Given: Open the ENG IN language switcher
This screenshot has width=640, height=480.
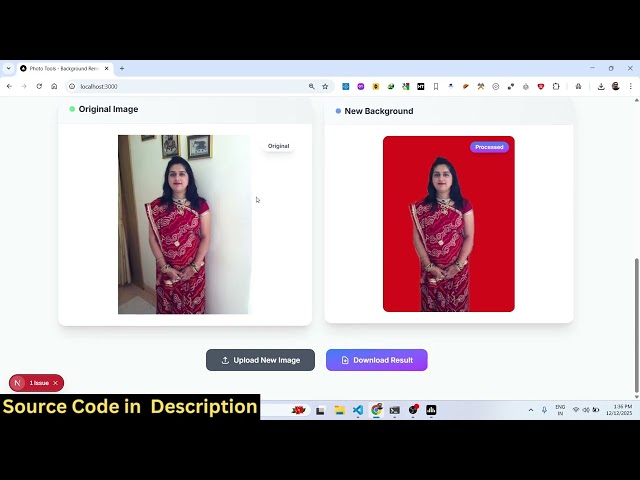Looking at the screenshot, I should (560, 410).
